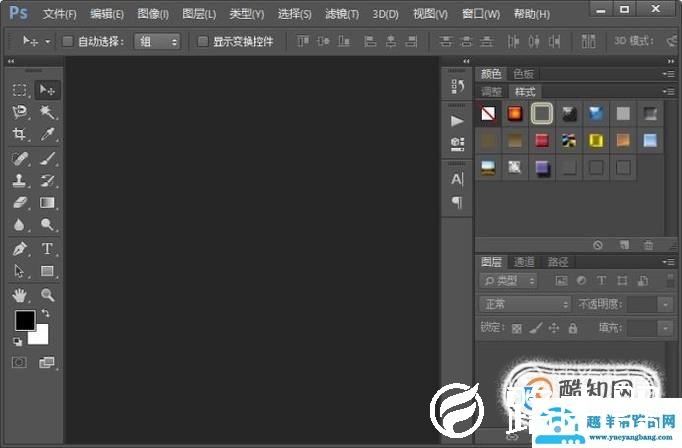Reset default foreground and background colors

17,342
